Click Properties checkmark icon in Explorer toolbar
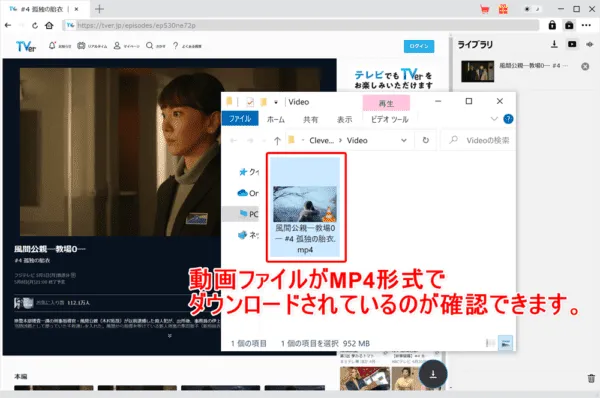The width and height of the screenshot is (600, 398). tap(250, 102)
